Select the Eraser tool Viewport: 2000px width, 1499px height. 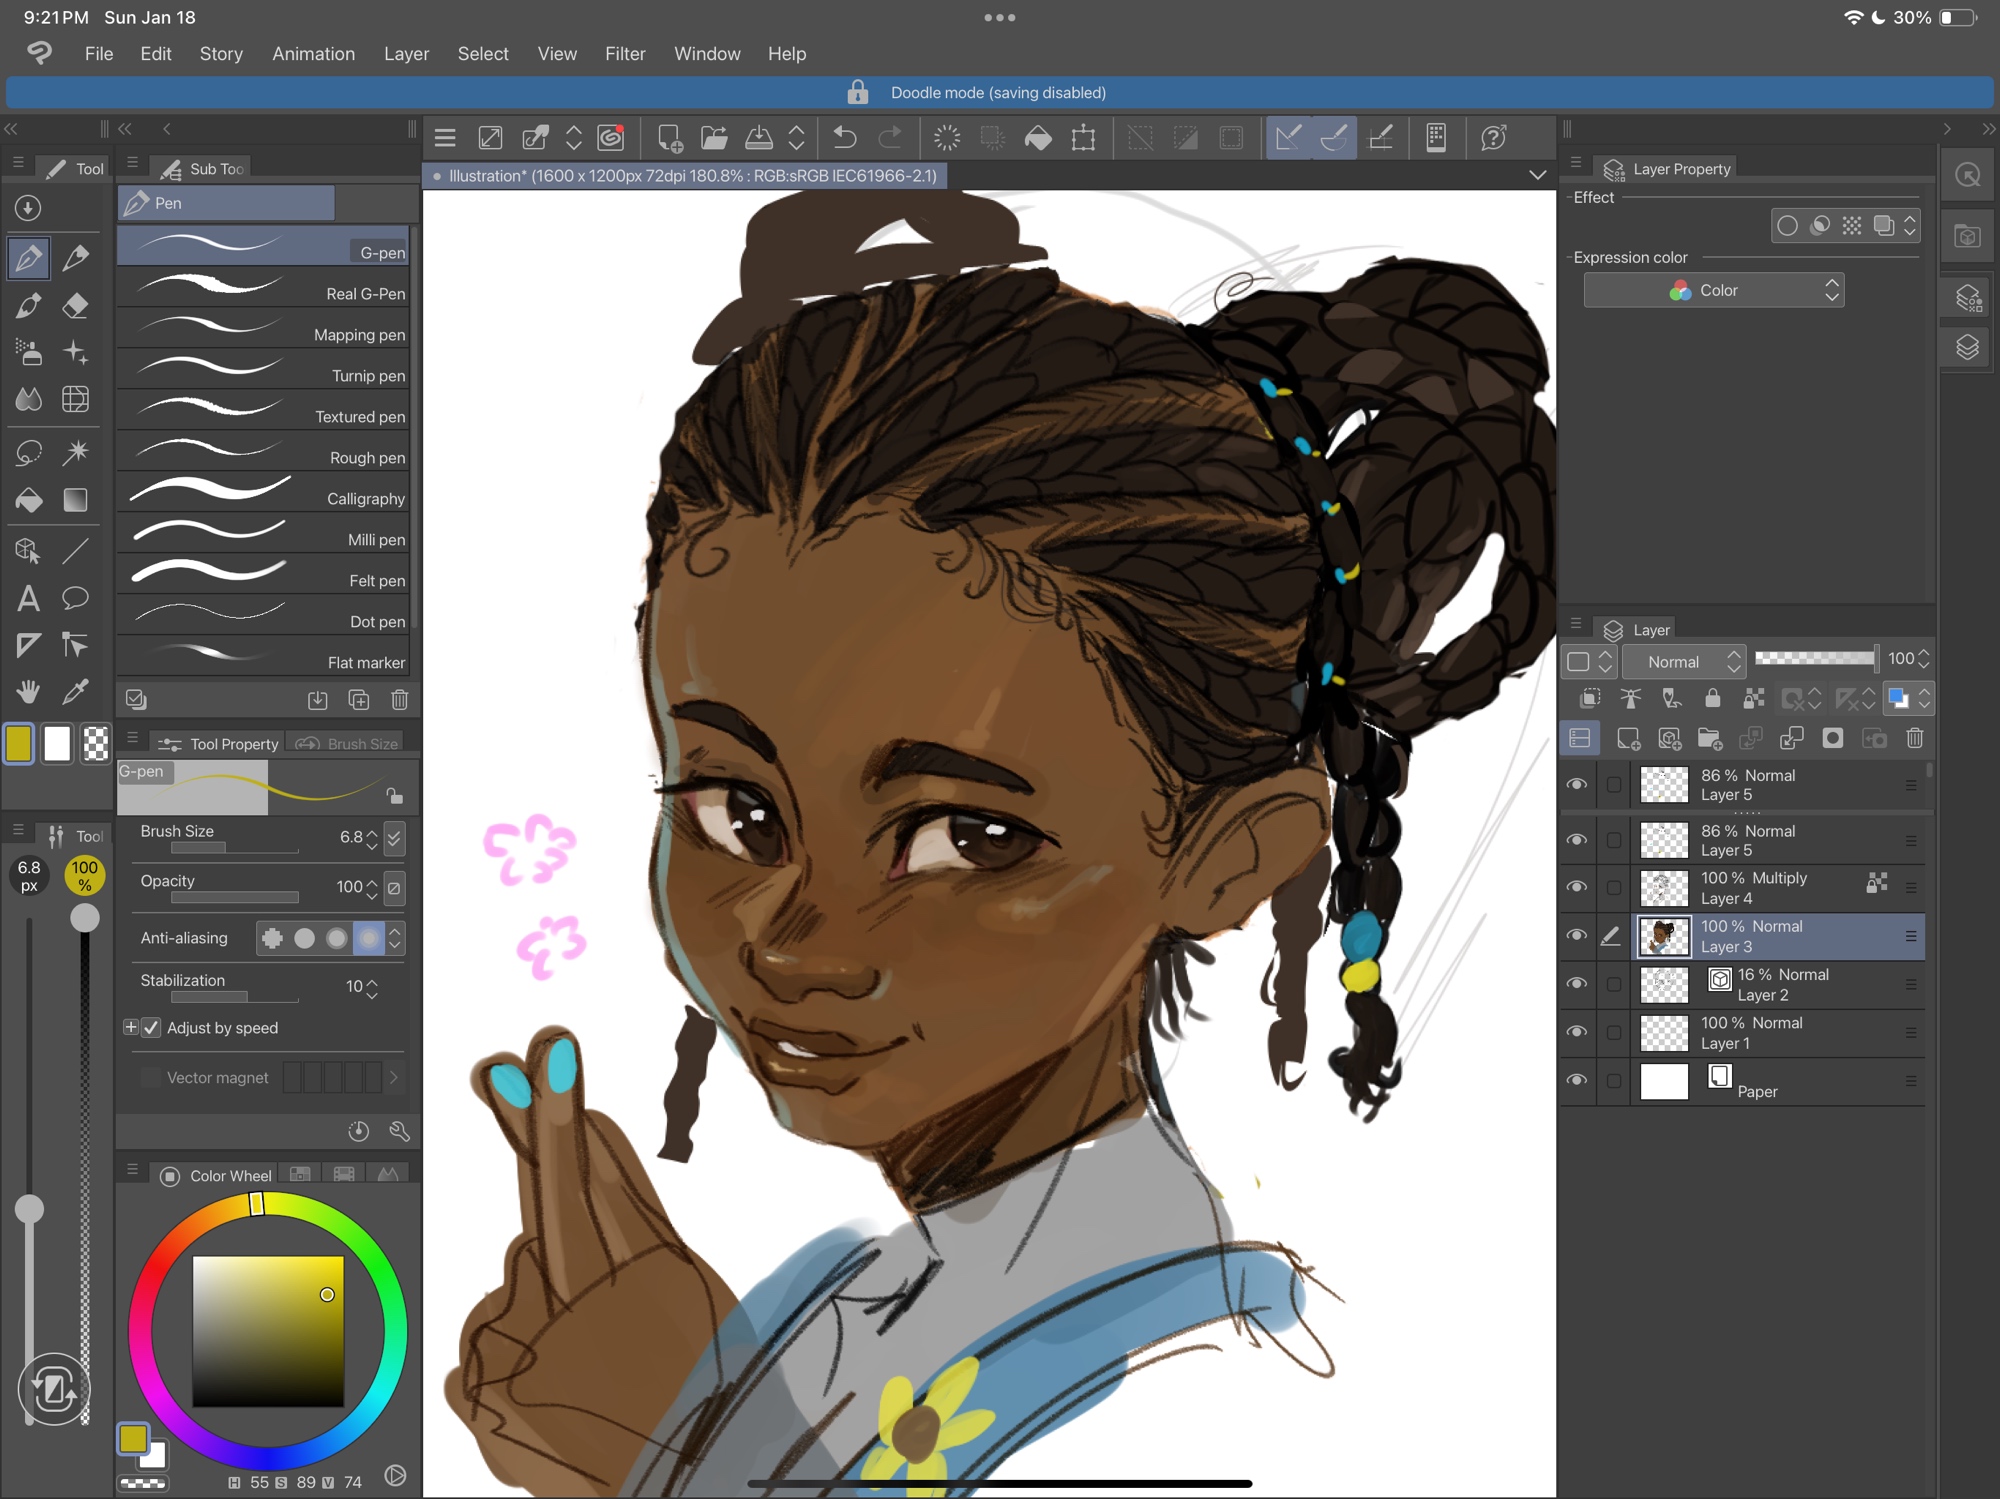pyautogui.click(x=75, y=305)
